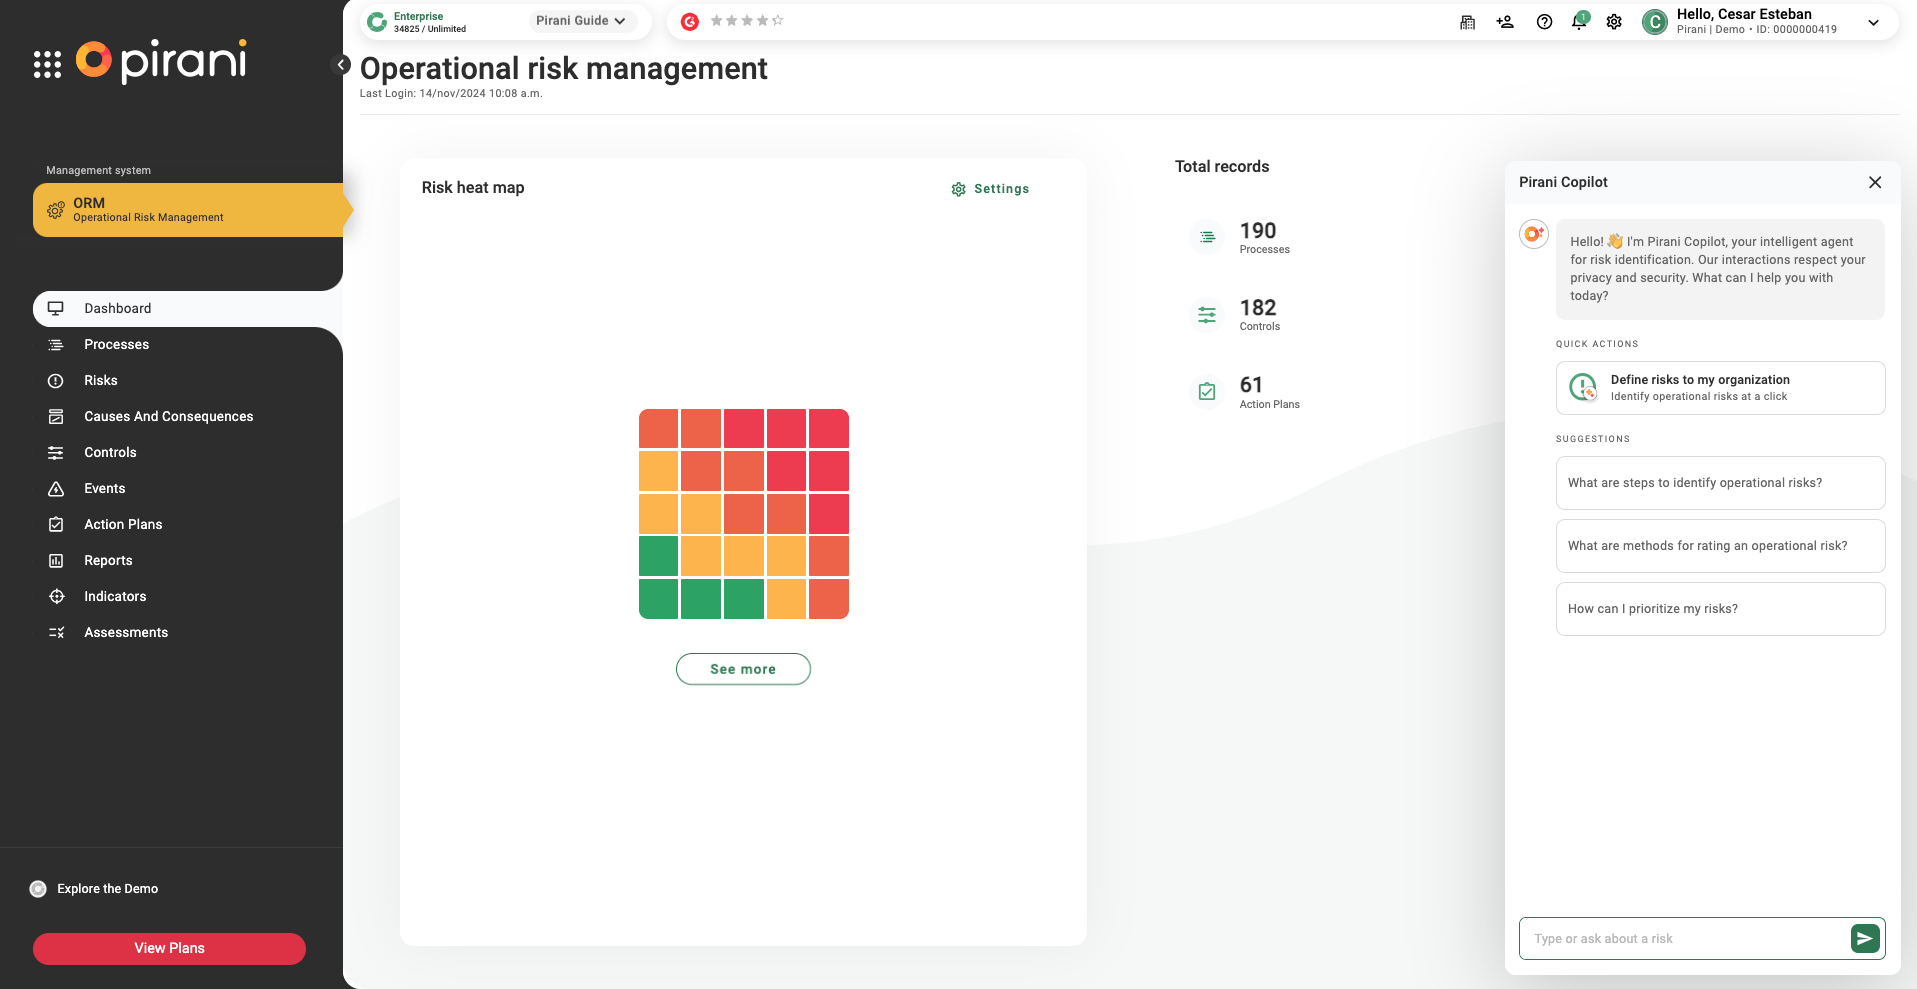Close the Pirani Copilot panel
This screenshot has height=989, width=1917.
[x=1874, y=182]
